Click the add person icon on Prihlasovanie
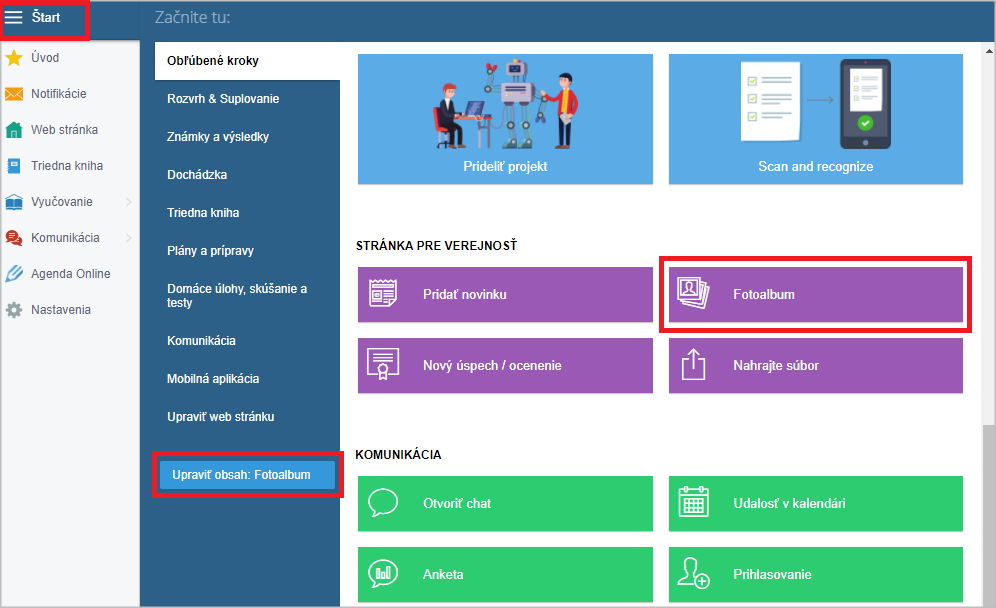The width and height of the screenshot is (996, 608). point(693,573)
